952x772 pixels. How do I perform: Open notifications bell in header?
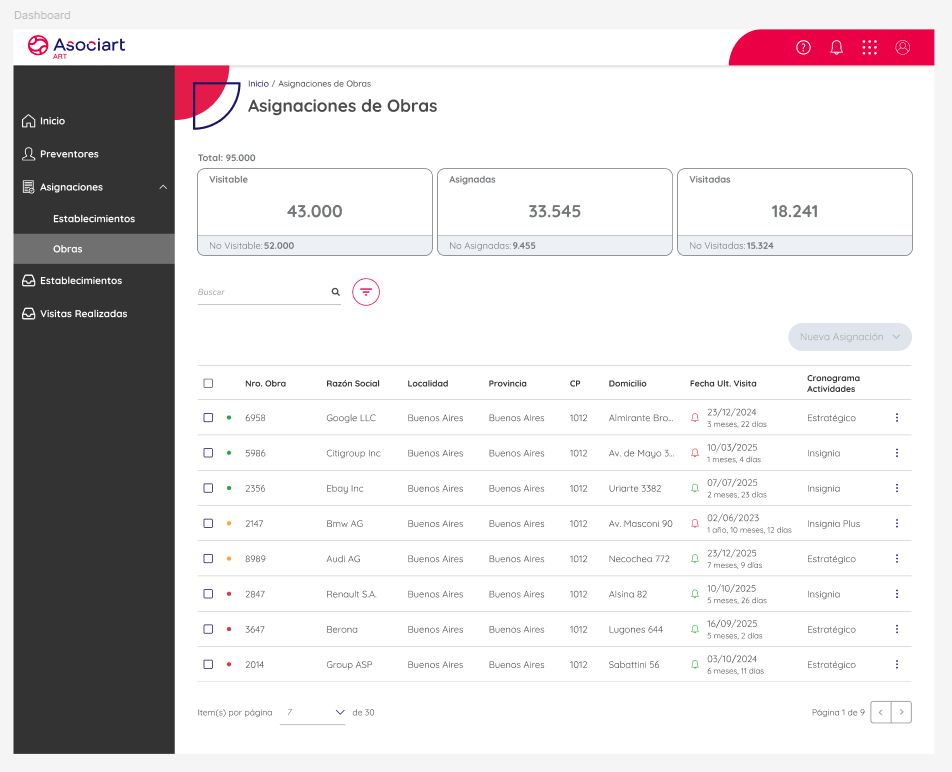coord(837,47)
